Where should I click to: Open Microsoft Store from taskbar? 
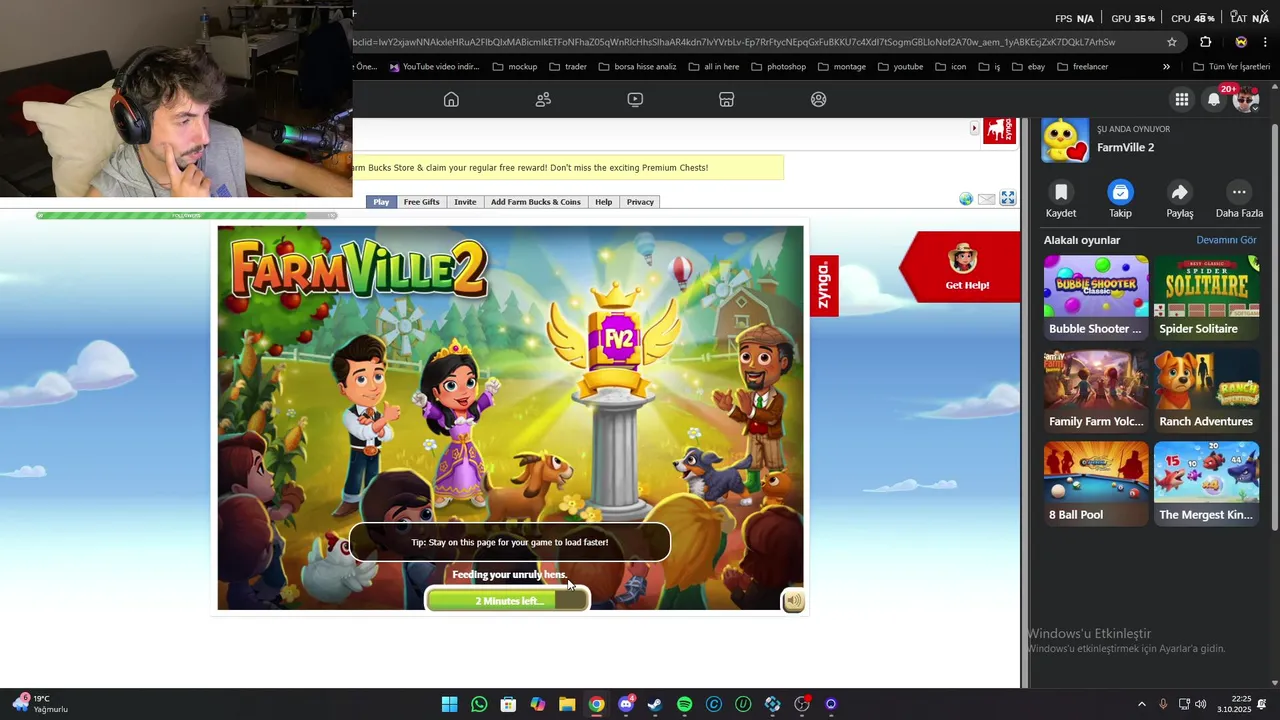click(508, 704)
